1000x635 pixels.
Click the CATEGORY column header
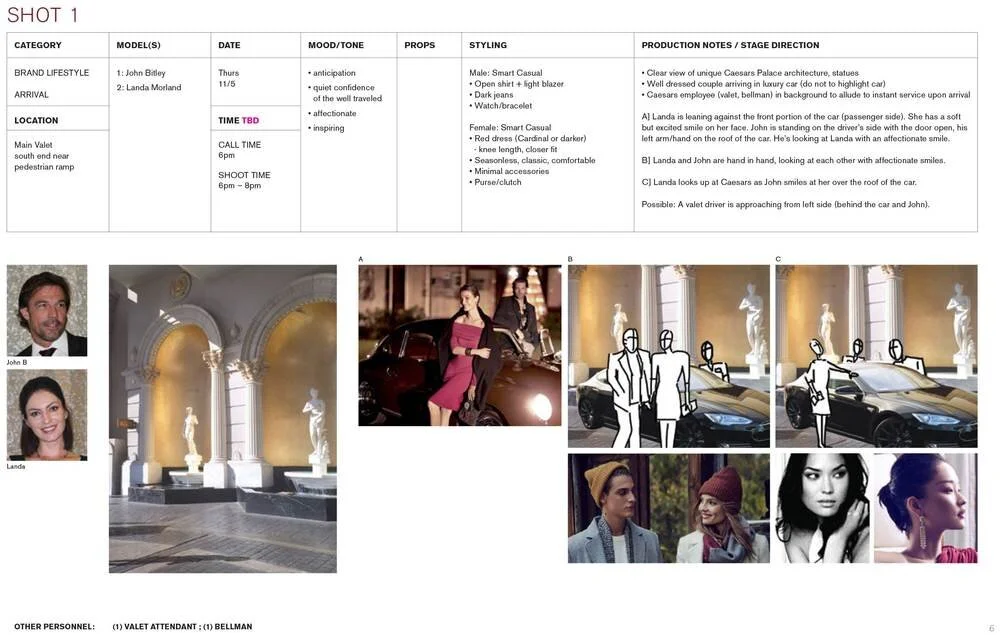38,45
